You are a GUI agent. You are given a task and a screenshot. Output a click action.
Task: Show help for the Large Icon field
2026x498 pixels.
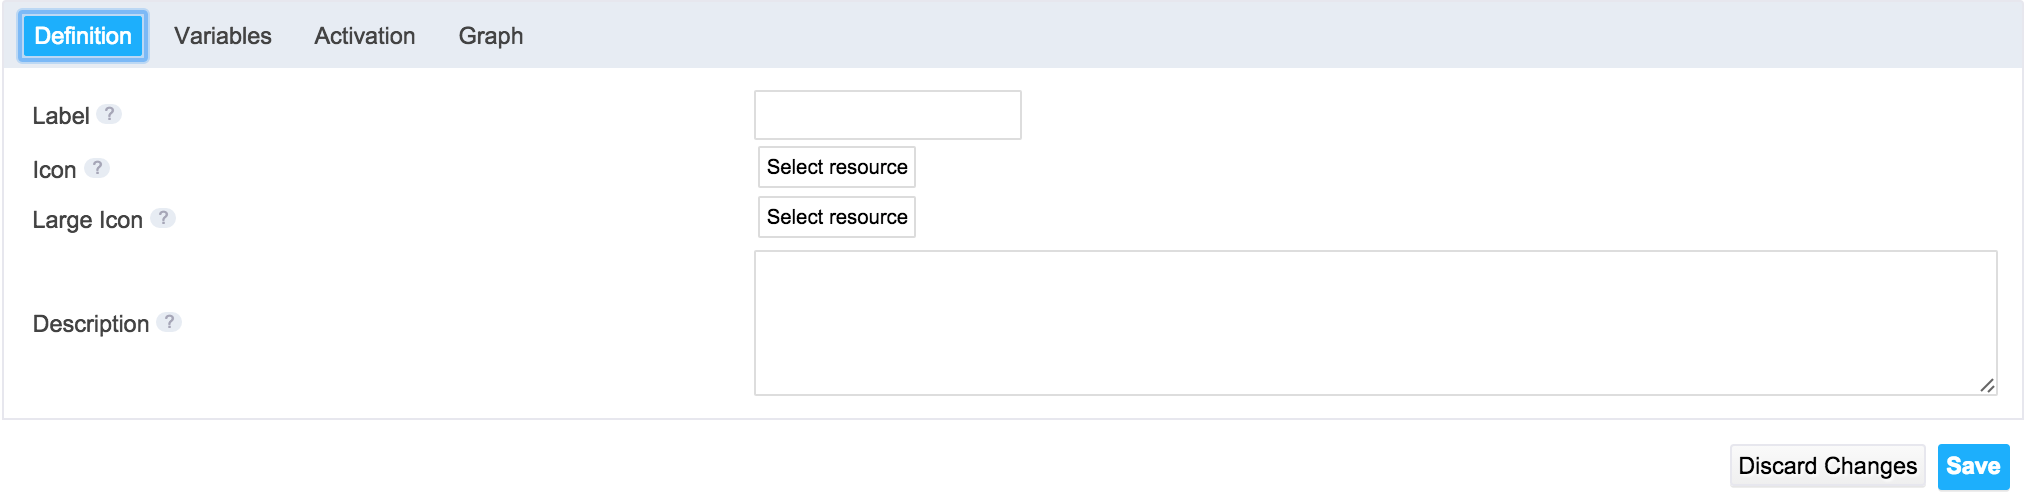(x=163, y=218)
